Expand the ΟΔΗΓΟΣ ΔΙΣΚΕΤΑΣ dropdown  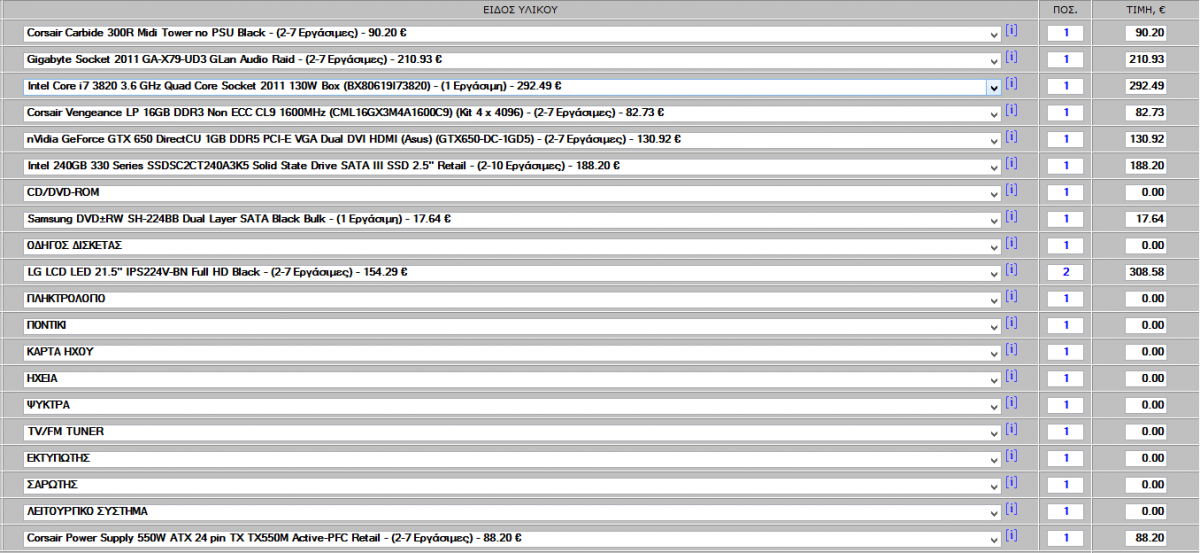click(x=512, y=245)
